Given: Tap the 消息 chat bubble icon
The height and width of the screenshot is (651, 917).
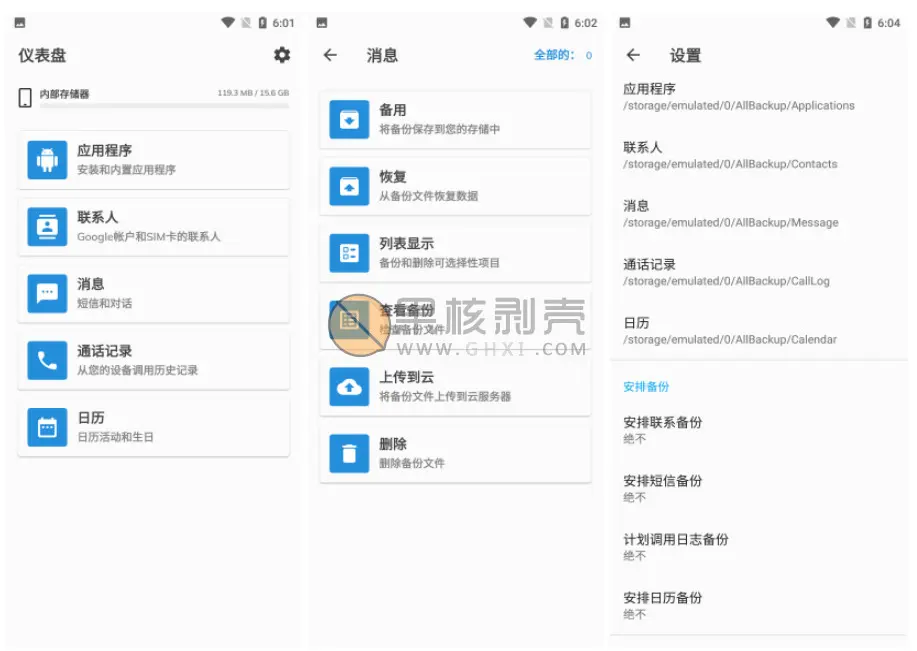Looking at the screenshot, I should coord(47,293).
